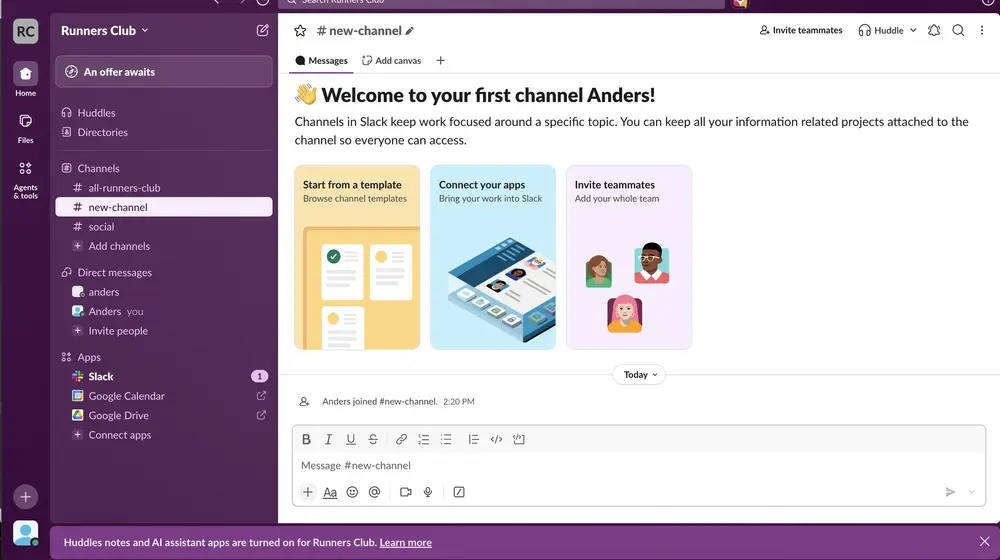Viewport: 1000px width, 560px height.
Task: Compose a new message with pencil icon
Action: [262, 30]
